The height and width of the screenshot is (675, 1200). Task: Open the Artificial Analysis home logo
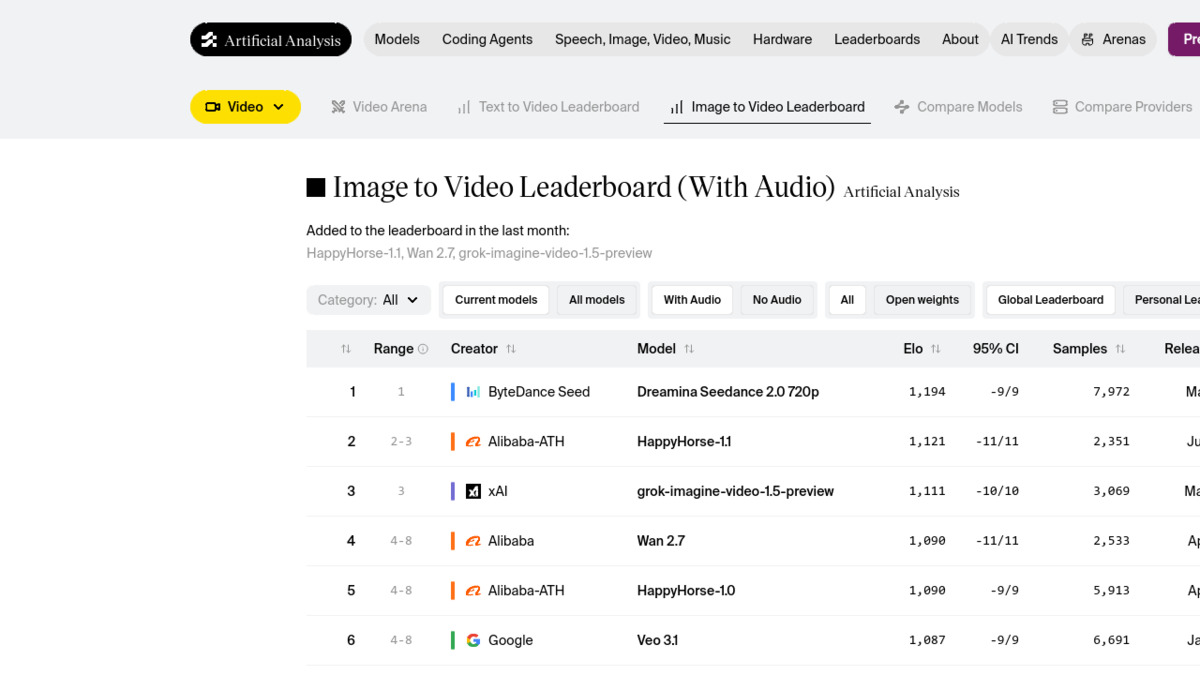click(x=271, y=40)
